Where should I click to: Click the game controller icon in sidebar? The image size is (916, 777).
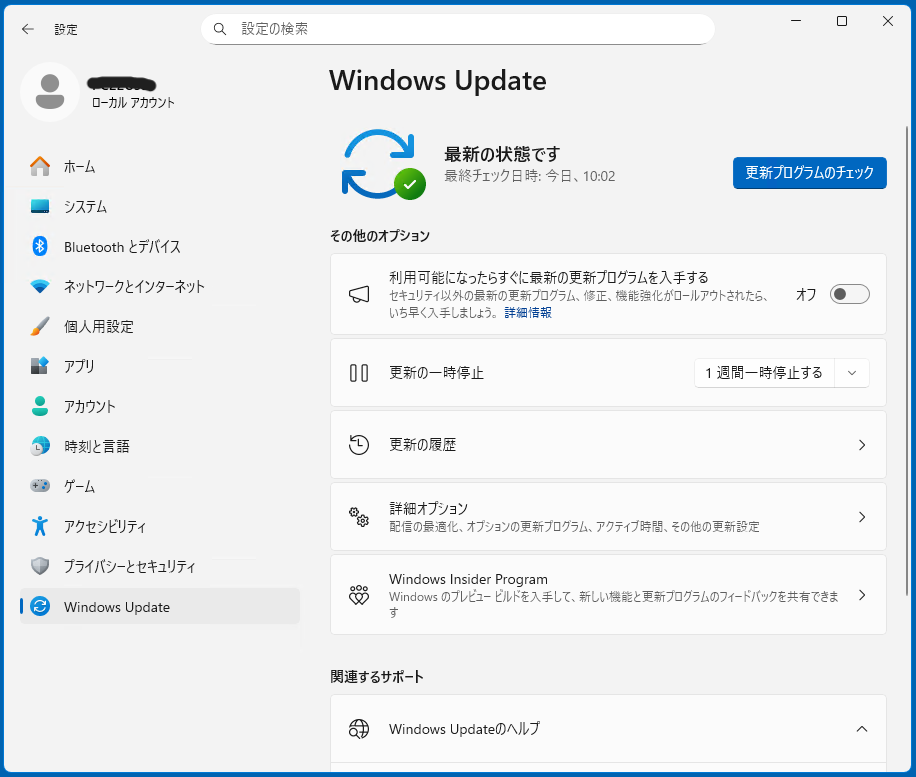tap(40, 486)
